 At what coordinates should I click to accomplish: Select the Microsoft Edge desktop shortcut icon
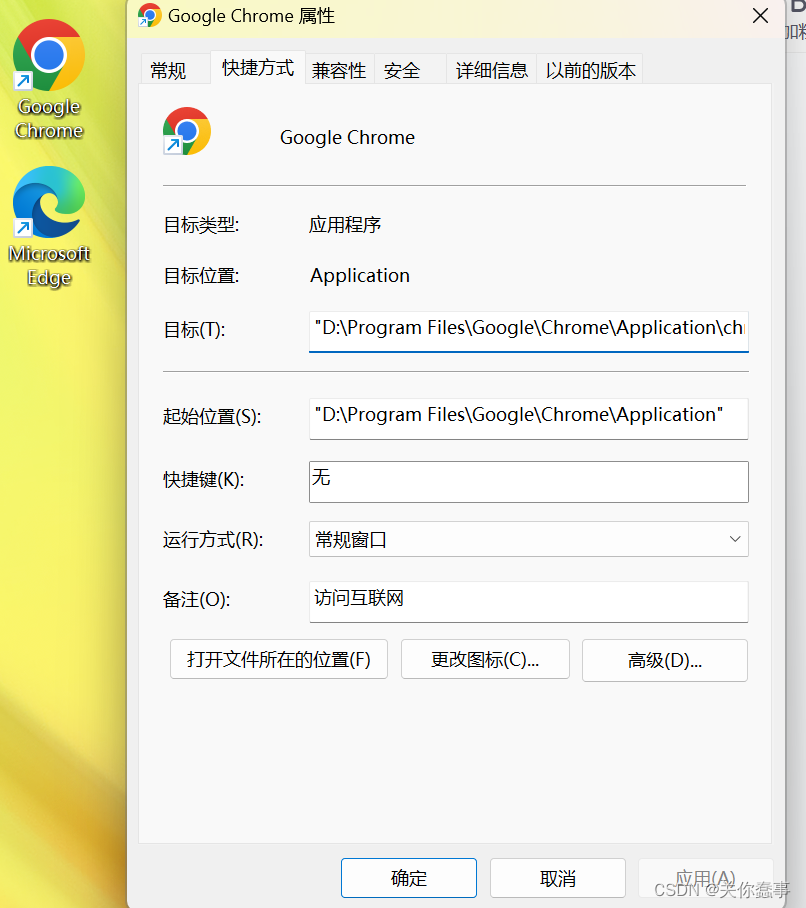click(x=49, y=202)
